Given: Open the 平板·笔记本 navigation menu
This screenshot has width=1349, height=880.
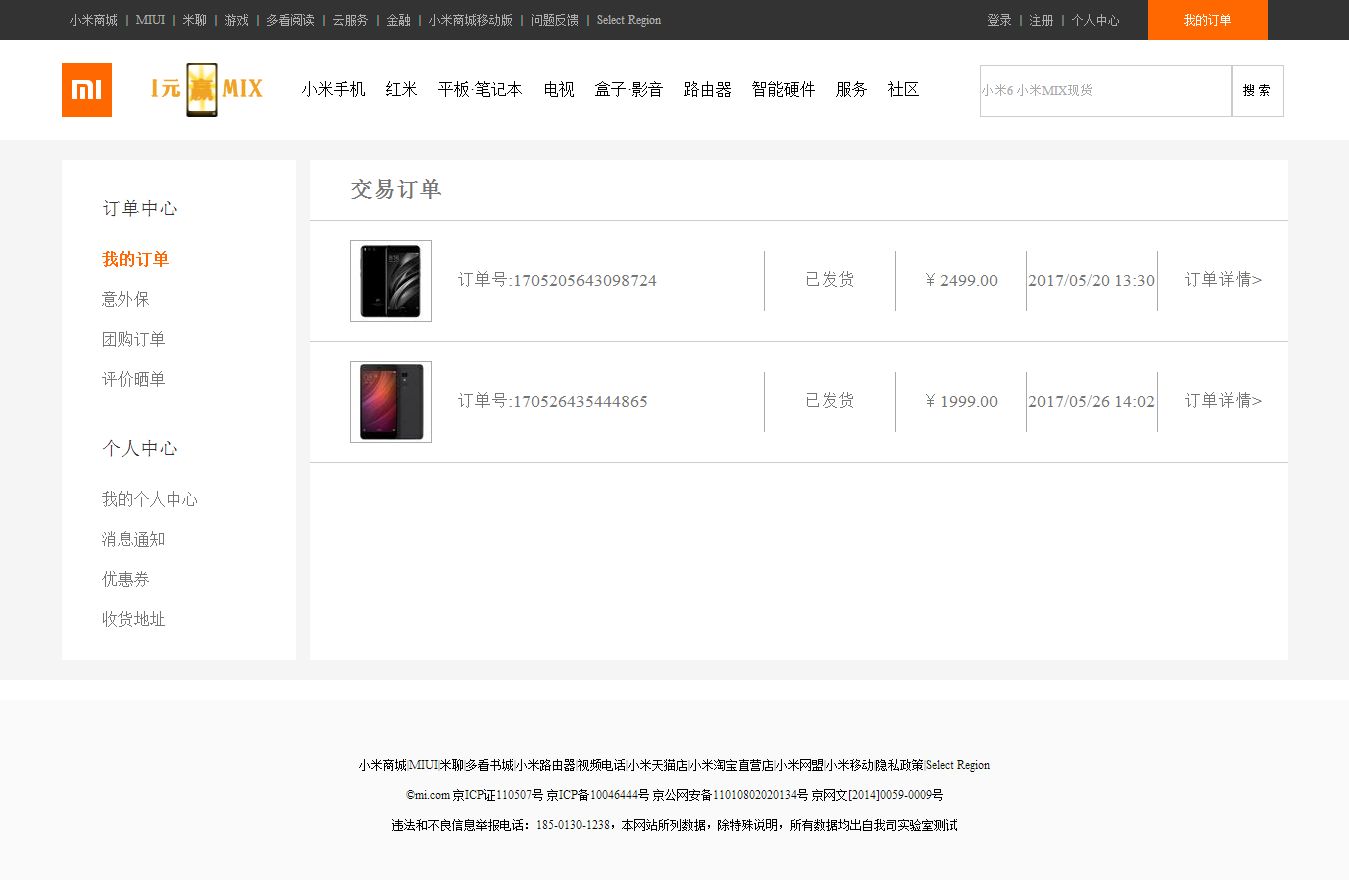Looking at the screenshot, I should pyautogui.click(x=480, y=90).
